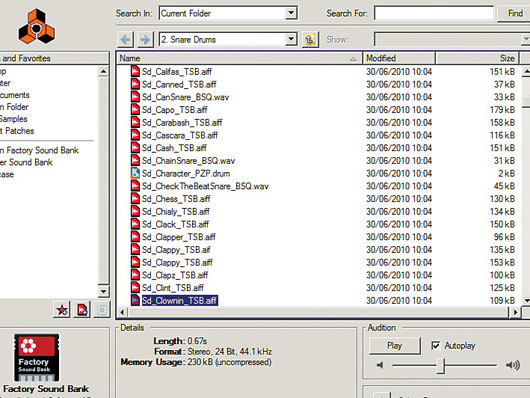
Task: Click the Play audition button
Action: (394, 346)
